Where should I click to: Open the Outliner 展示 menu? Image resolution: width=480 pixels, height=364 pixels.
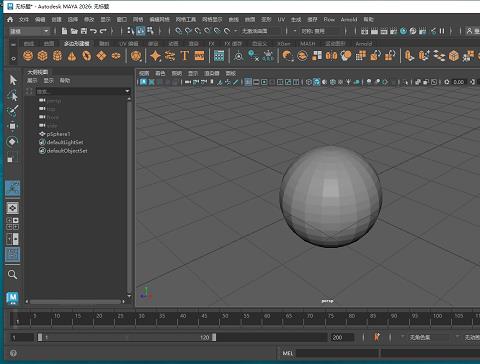click(x=32, y=80)
